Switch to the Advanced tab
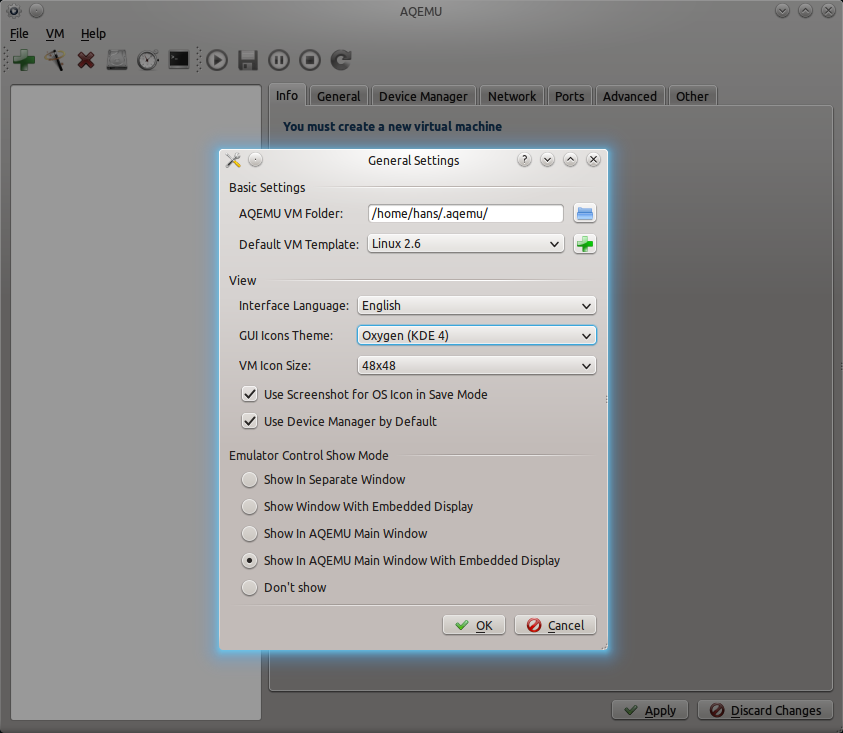The image size is (843, 733). pyautogui.click(x=630, y=96)
